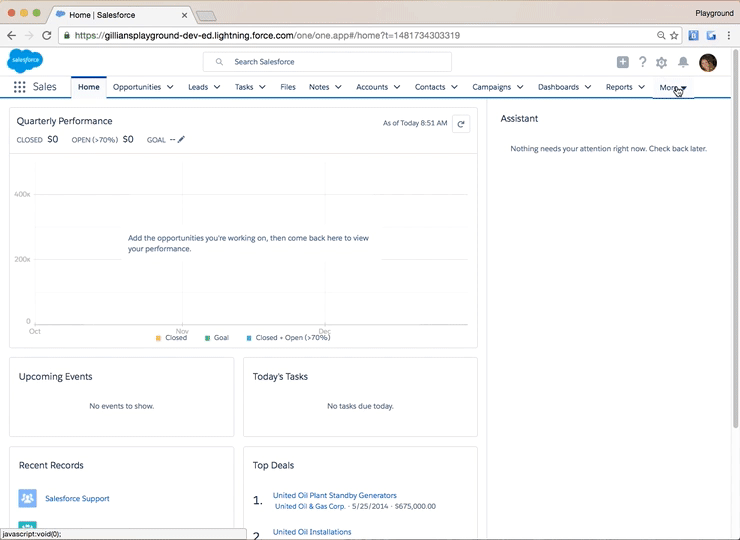The width and height of the screenshot is (740, 540).
Task: Click the Playground profile button in Chrome
Action: pos(714,13)
